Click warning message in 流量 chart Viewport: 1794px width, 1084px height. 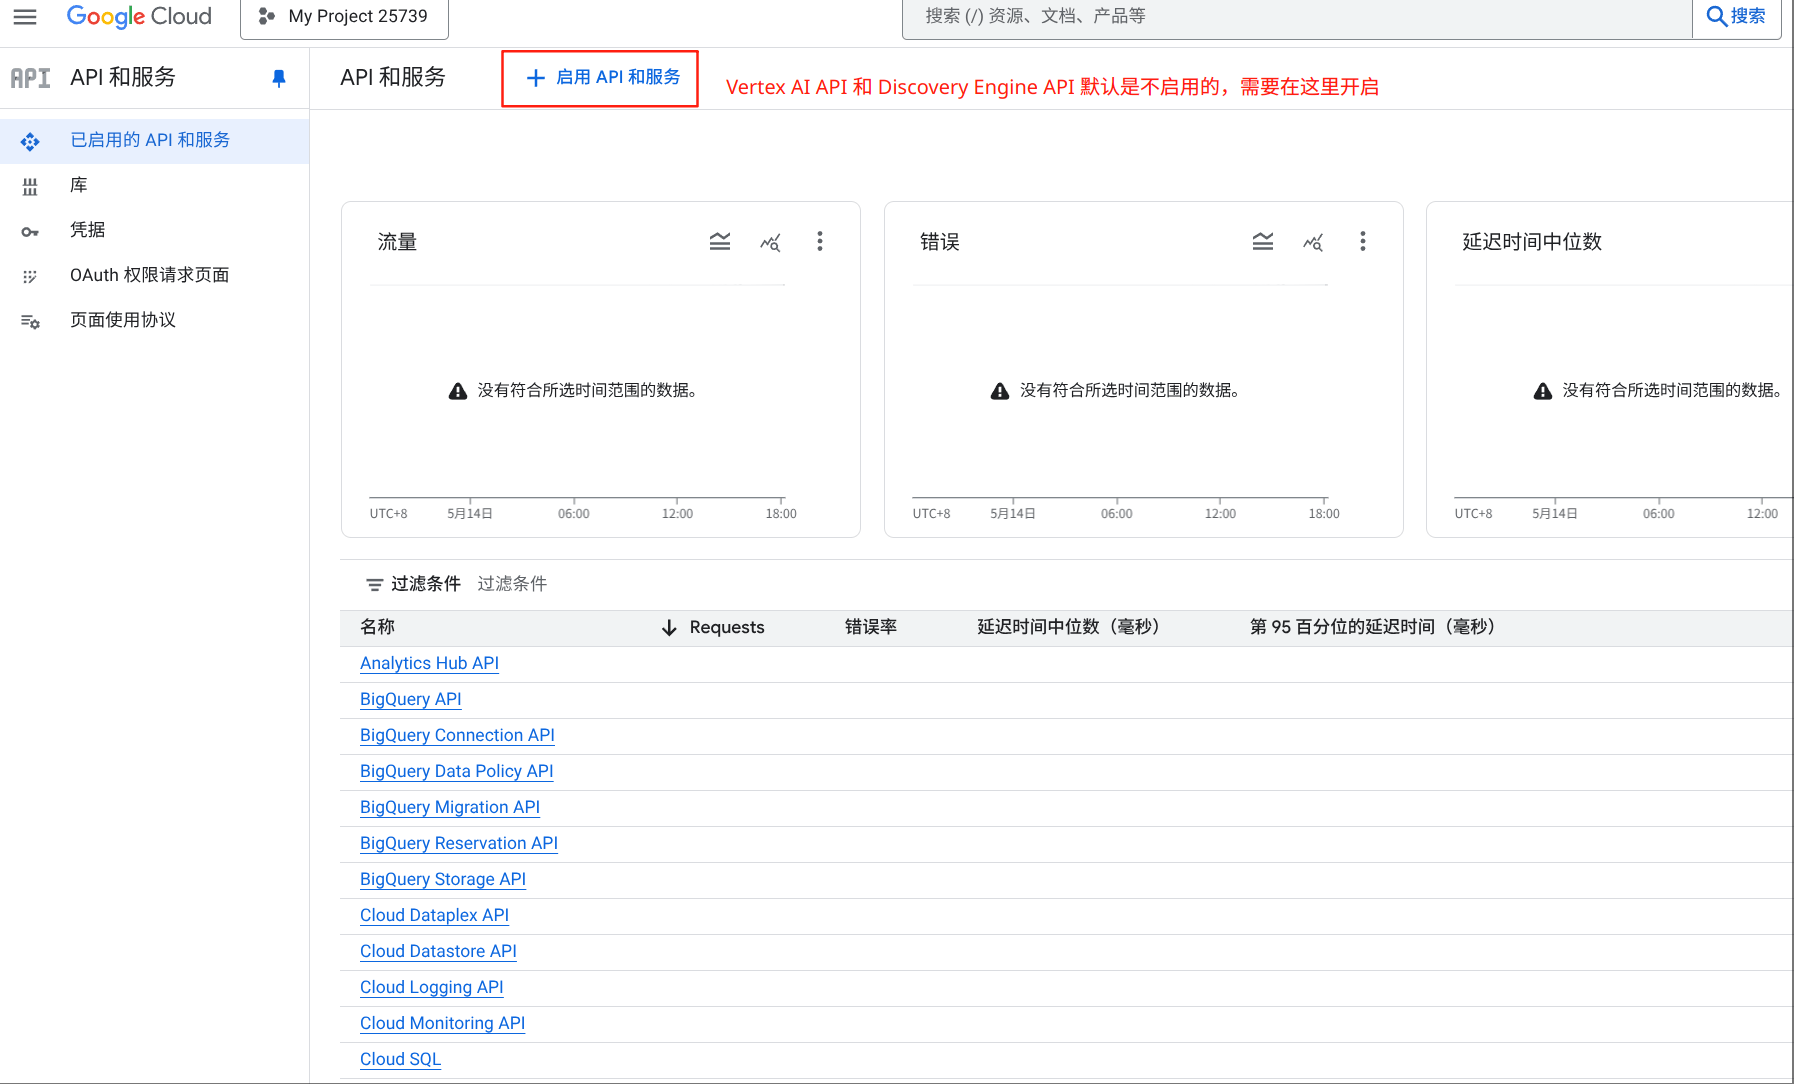coord(573,391)
